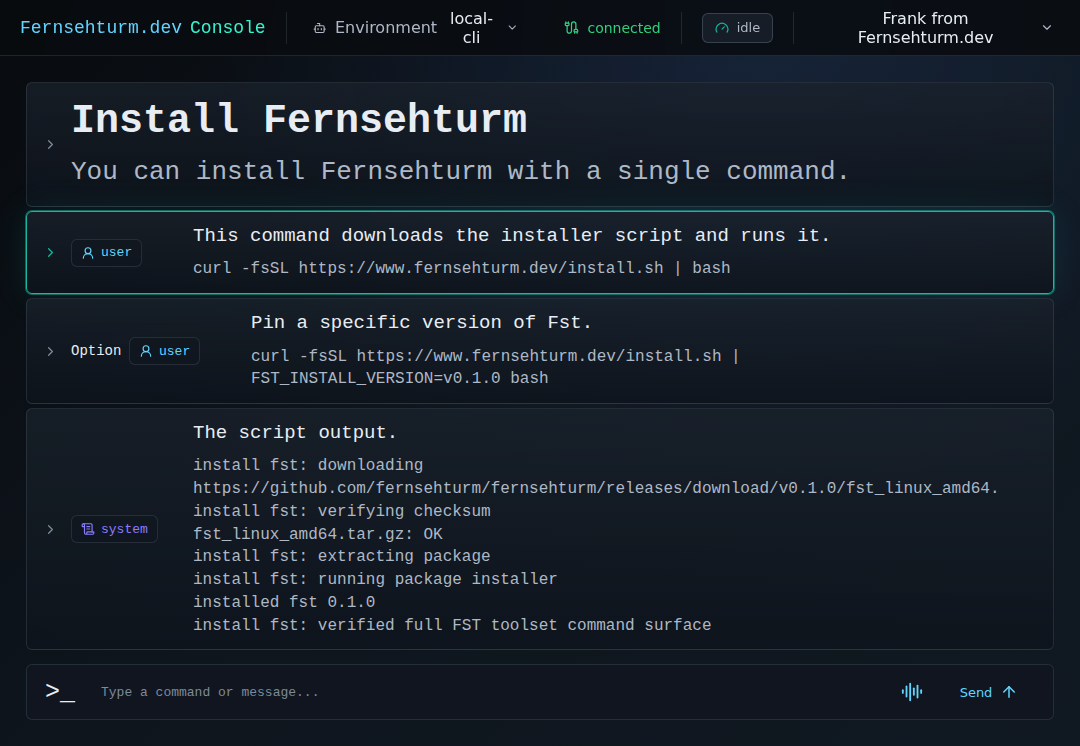1080x746 pixels.
Task: Click the Option label text
Action: (96, 351)
